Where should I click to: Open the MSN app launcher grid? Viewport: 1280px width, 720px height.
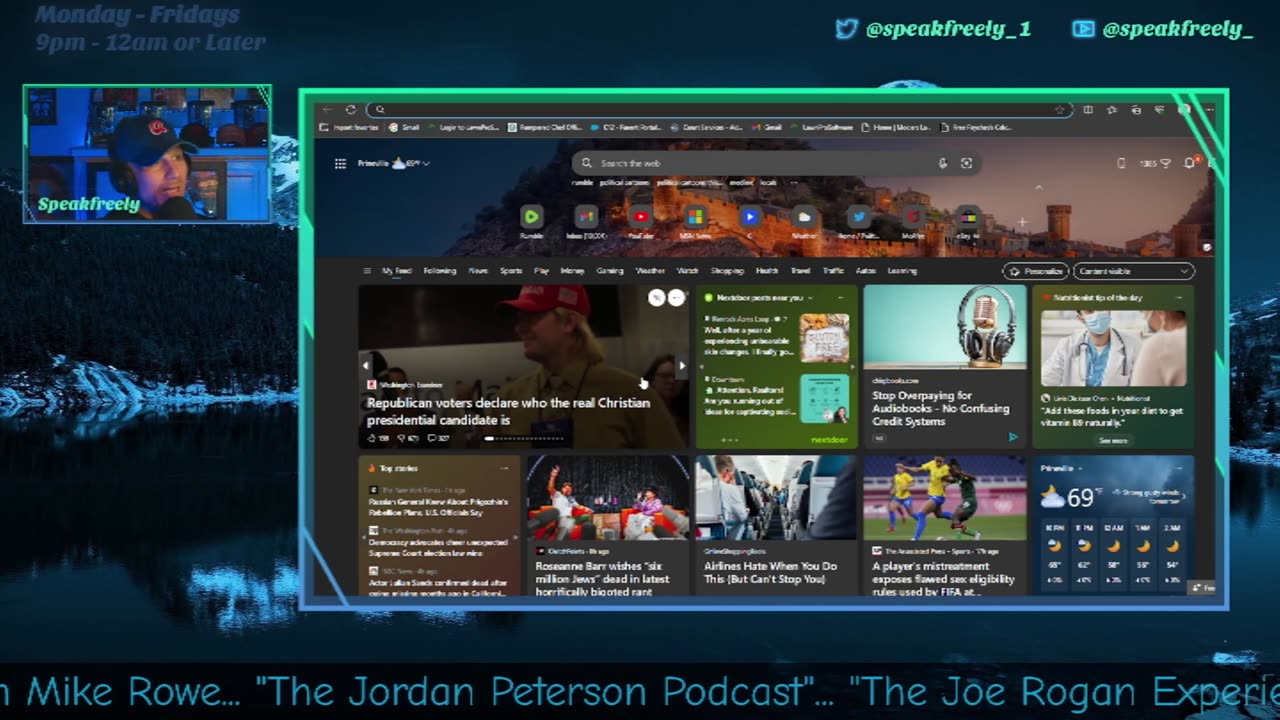tap(340, 163)
